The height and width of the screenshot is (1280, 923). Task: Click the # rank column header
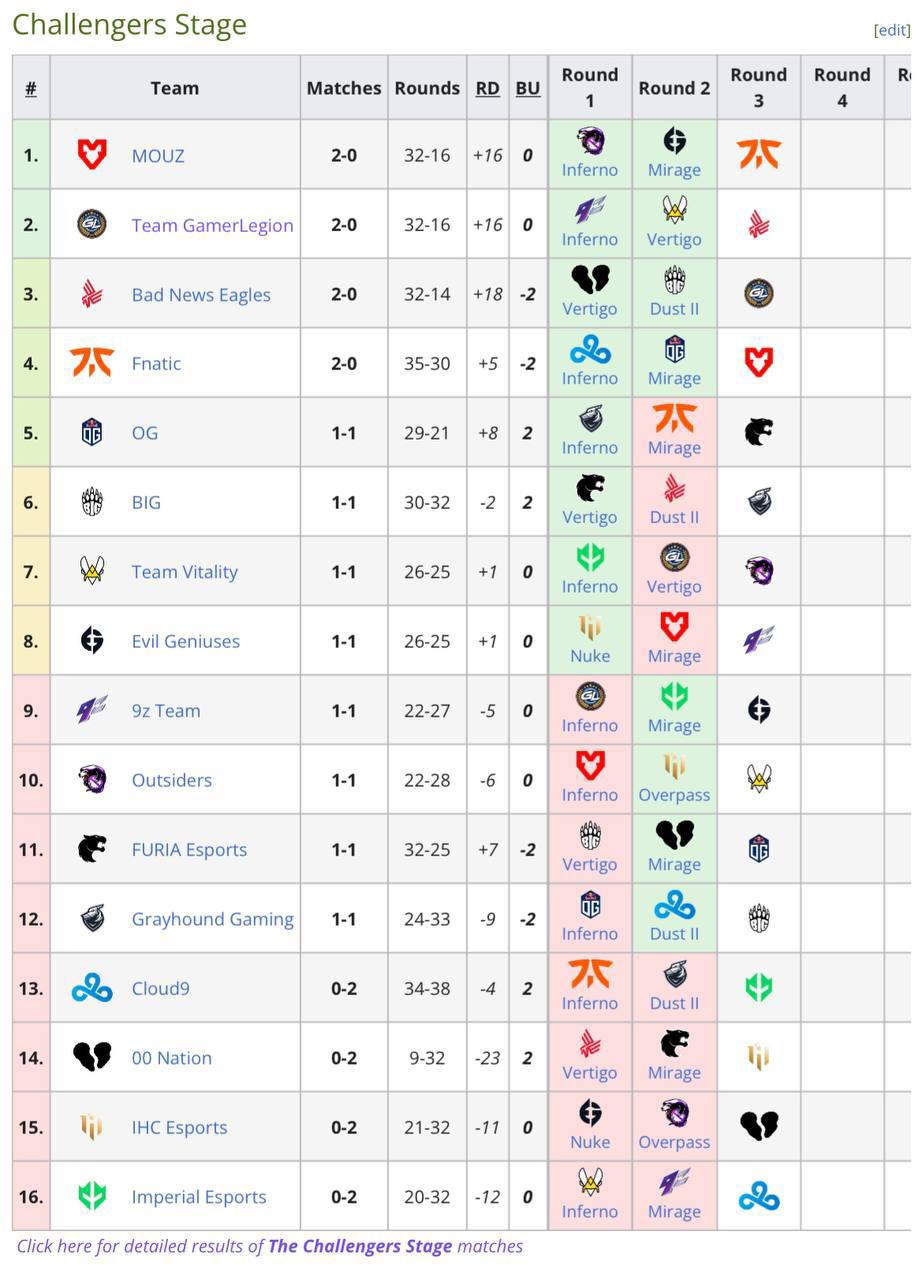(x=31, y=88)
